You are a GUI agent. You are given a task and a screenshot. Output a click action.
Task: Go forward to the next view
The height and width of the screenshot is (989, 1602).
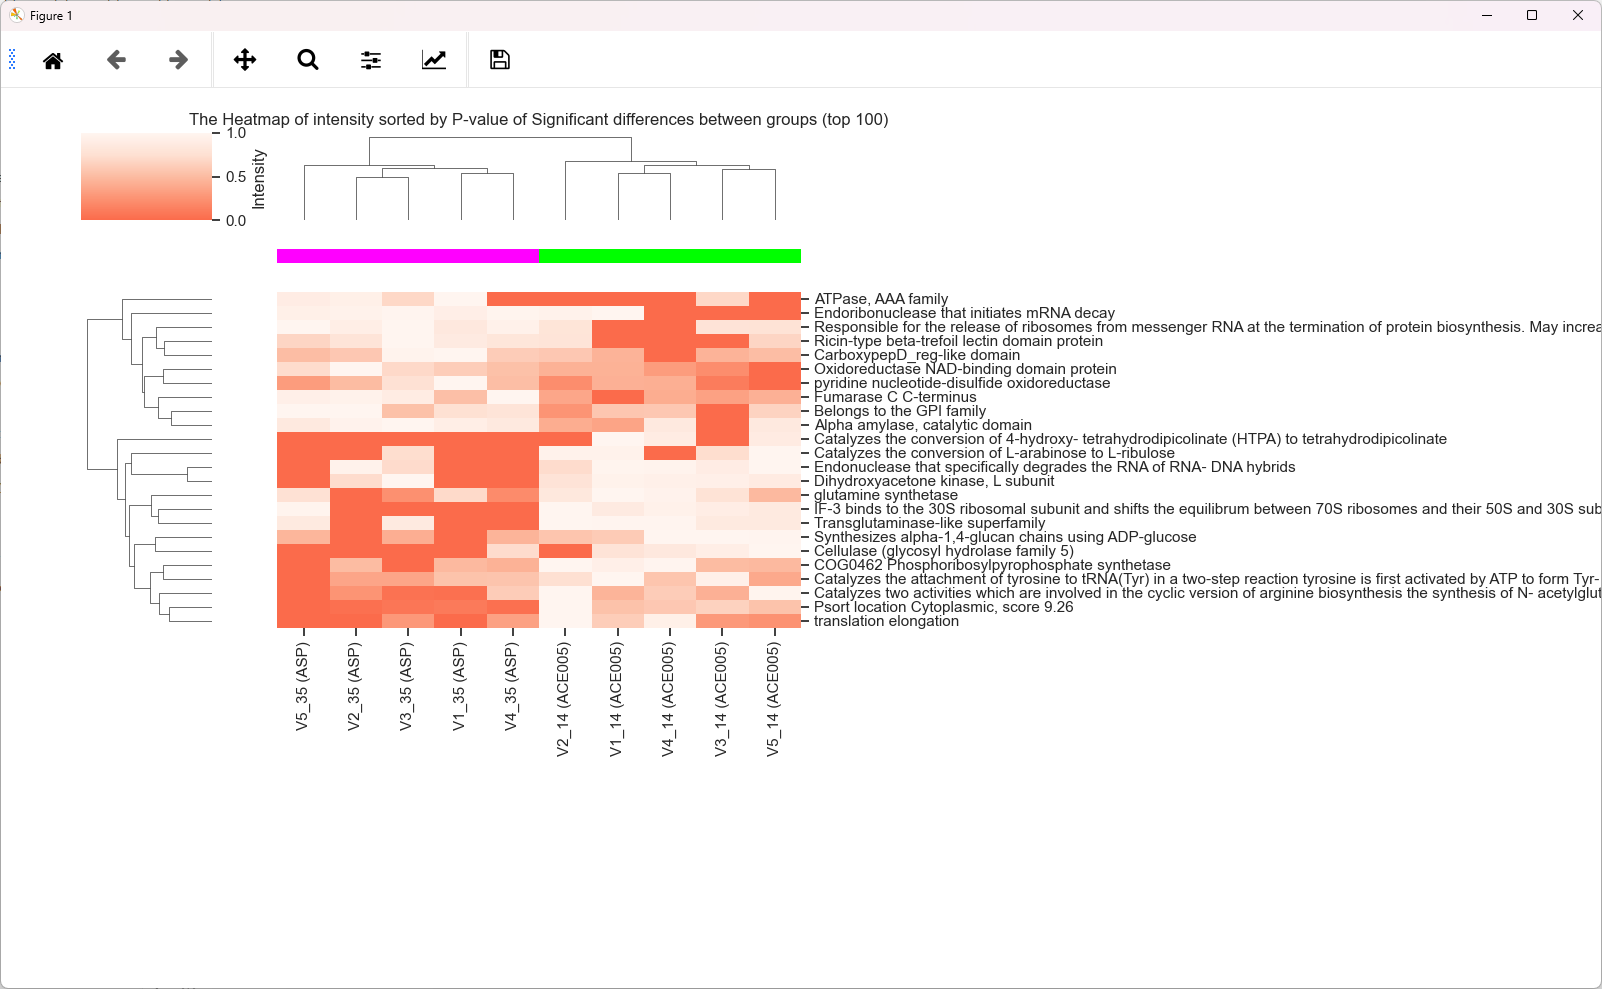pos(178,60)
